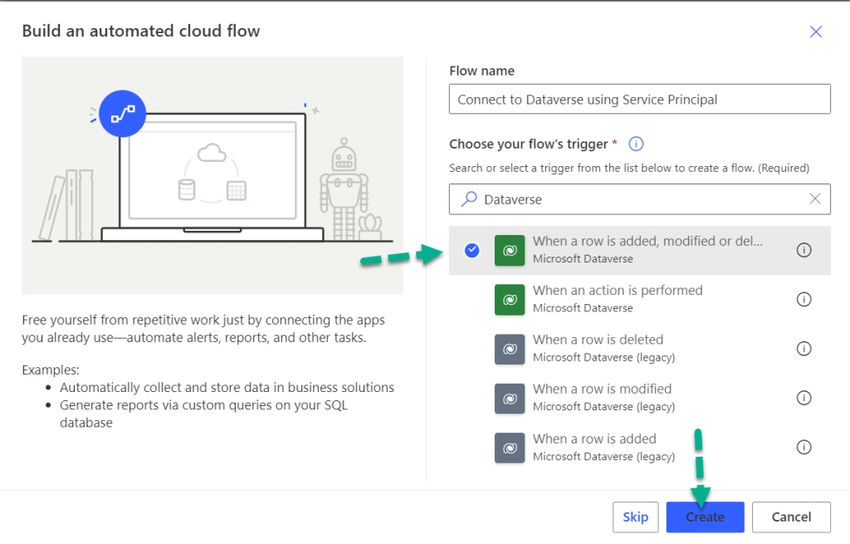
Task: Open the info tooltip beside 'Choose your flow's trigger'
Action: point(635,144)
